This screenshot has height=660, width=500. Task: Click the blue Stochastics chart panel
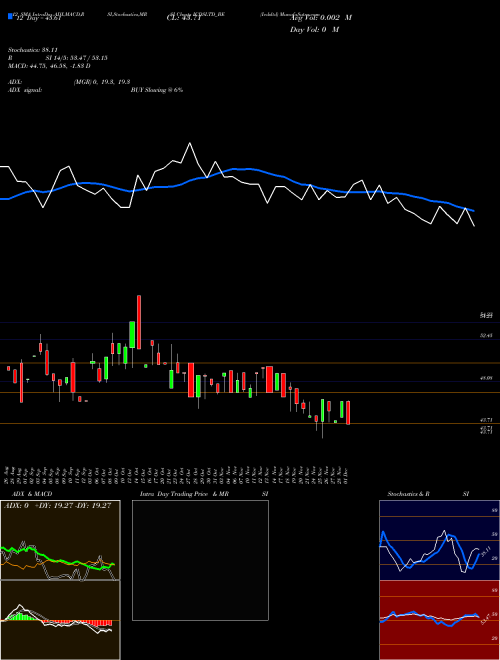(x=439, y=540)
